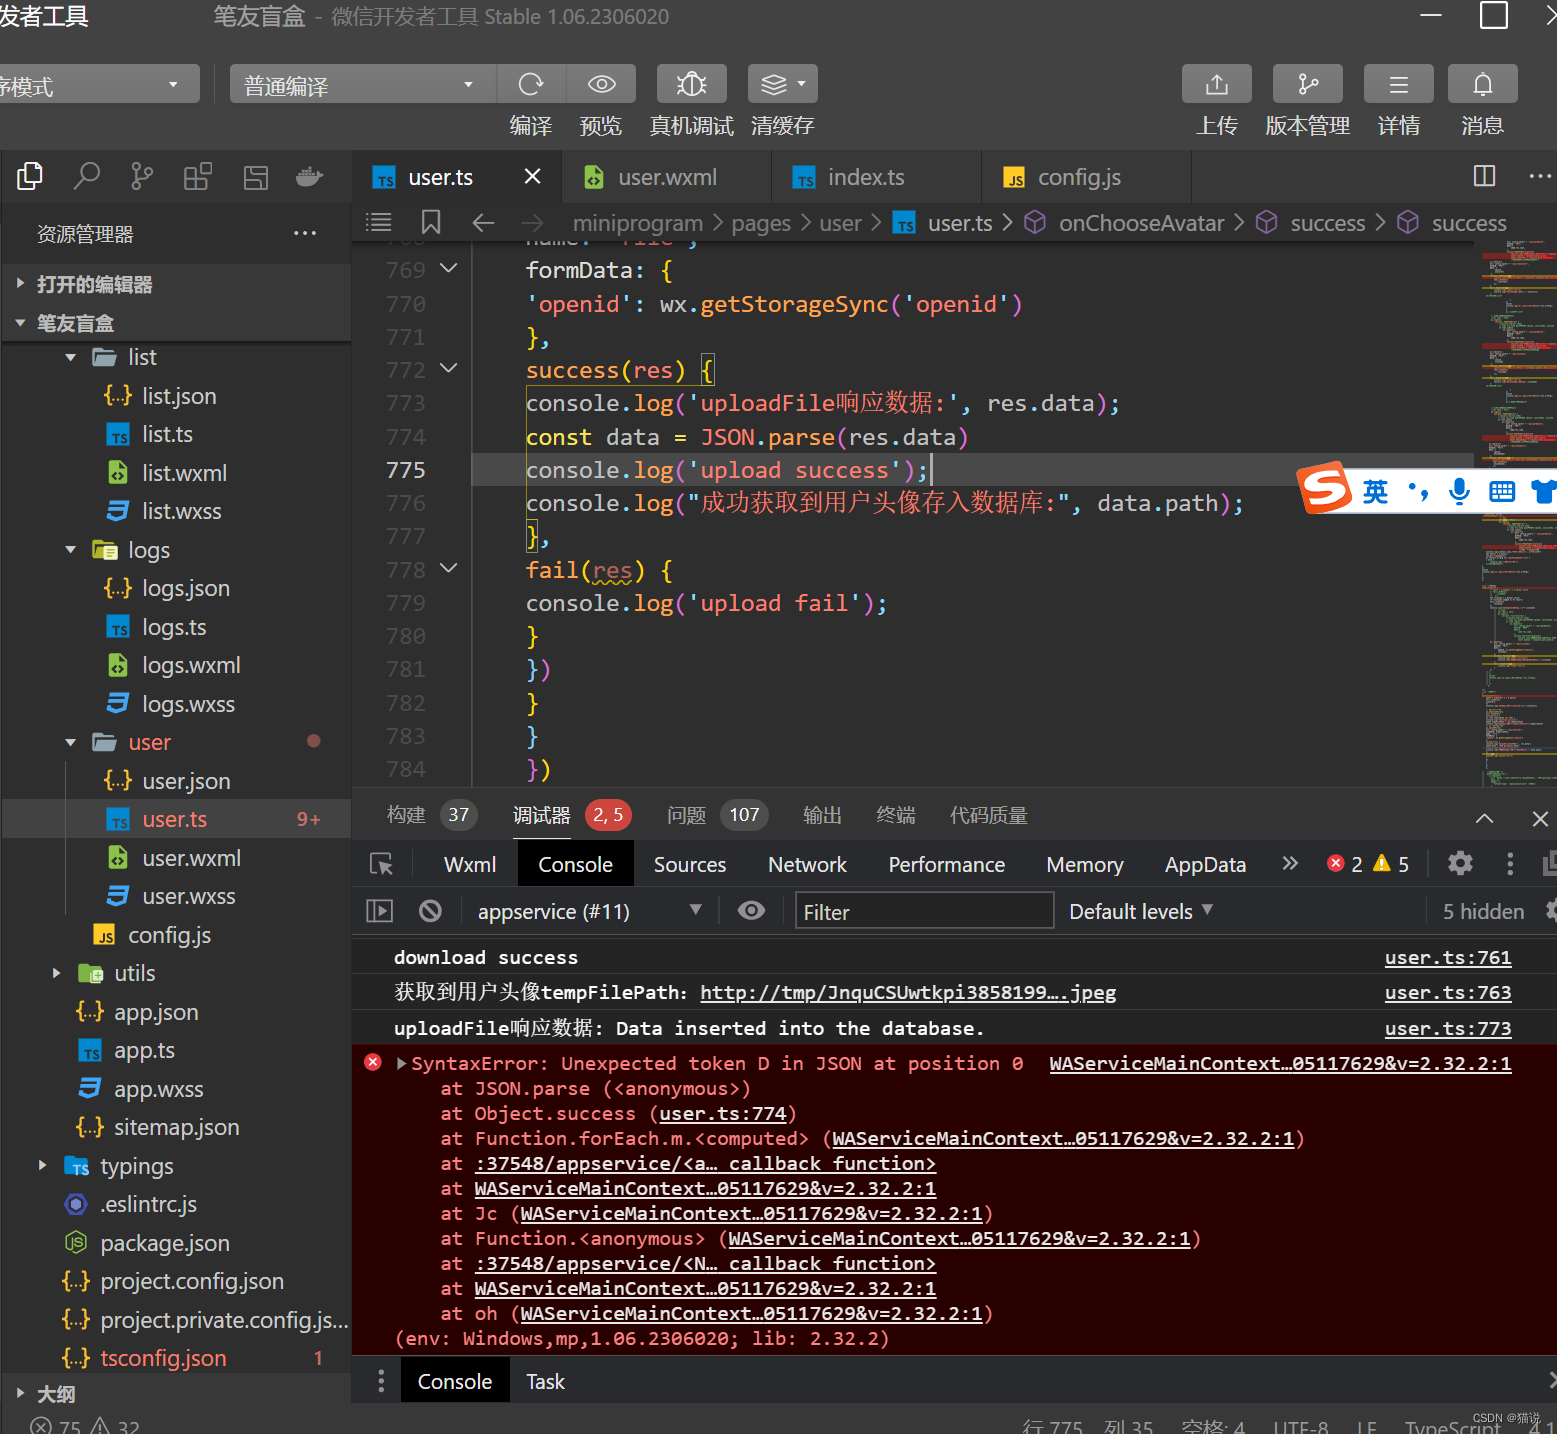Image resolution: width=1557 pixels, height=1434 pixels.
Task: Toggle live expression eye in console
Action: (x=751, y=911)
